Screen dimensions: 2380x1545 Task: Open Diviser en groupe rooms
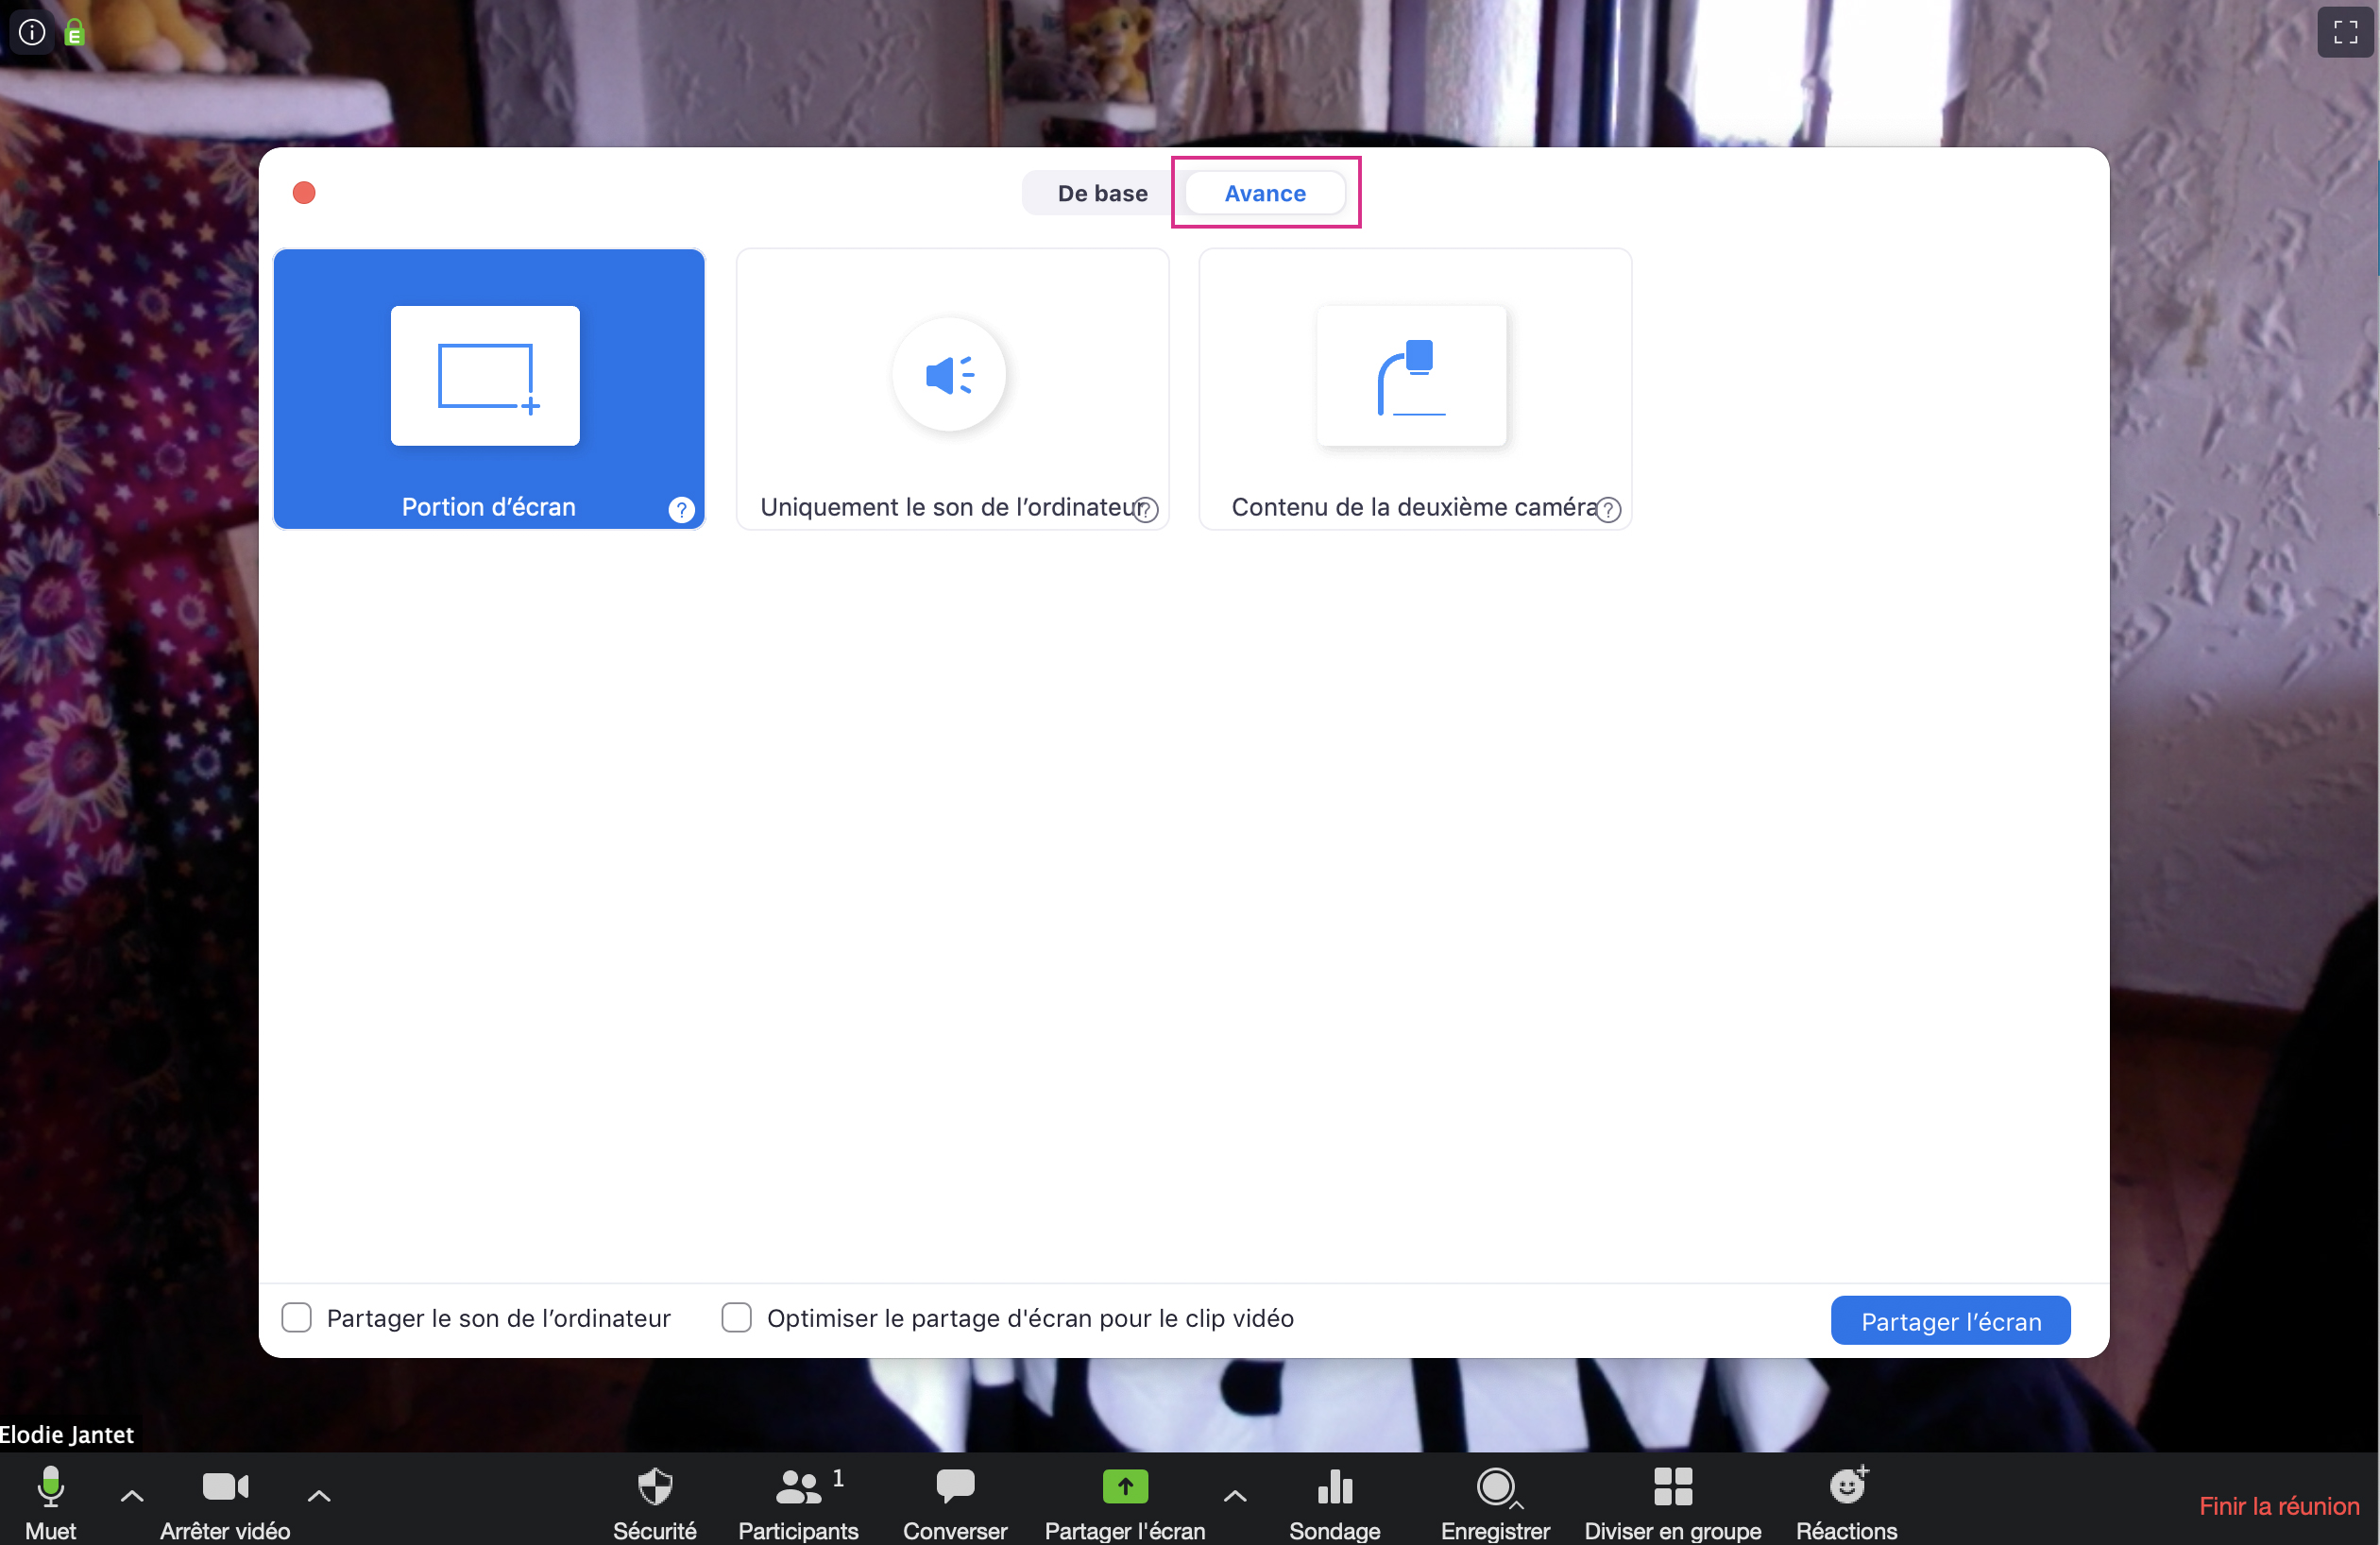coord(1672,1487)
